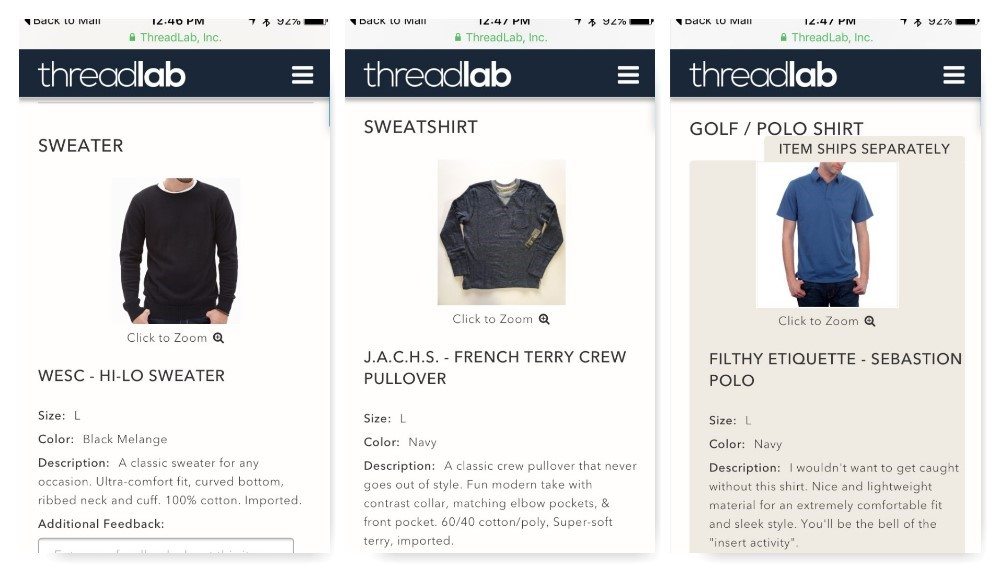This screenshot has height=572, width=1000.
Task: Click the zoom magnifier under the polo shirt
Action: 870,321
